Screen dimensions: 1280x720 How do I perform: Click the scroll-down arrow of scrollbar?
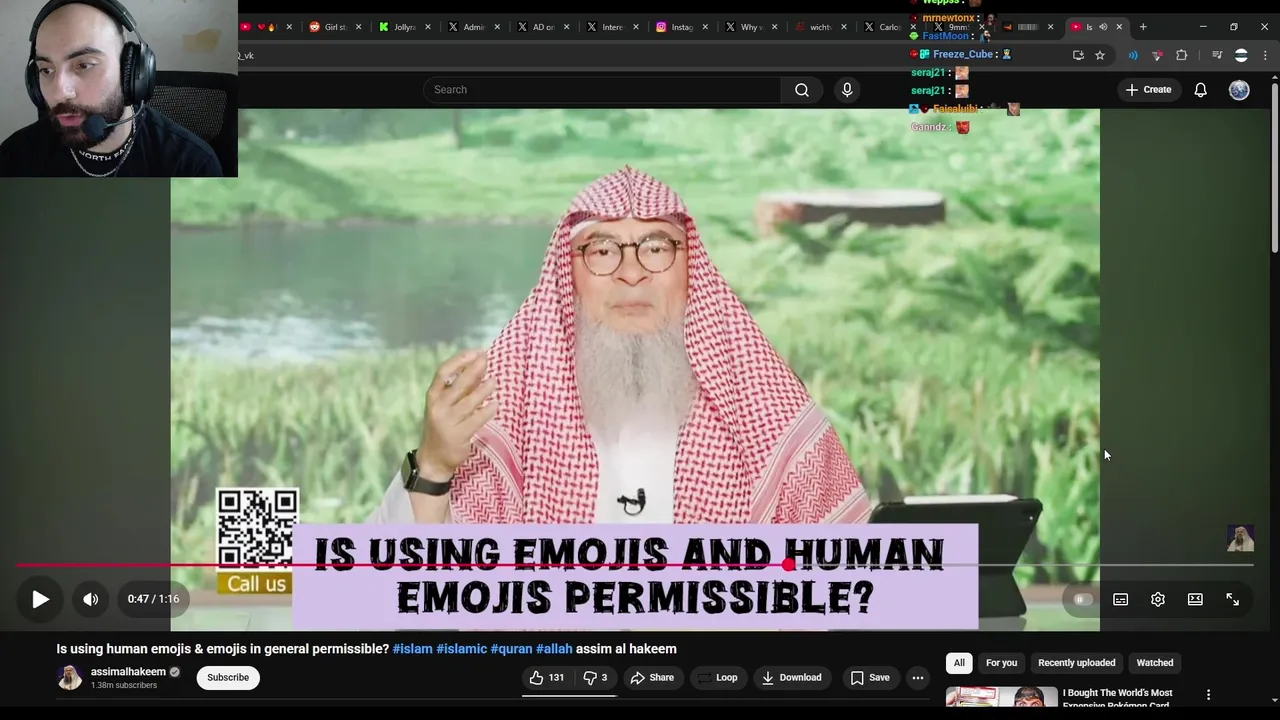[1274, 700]
